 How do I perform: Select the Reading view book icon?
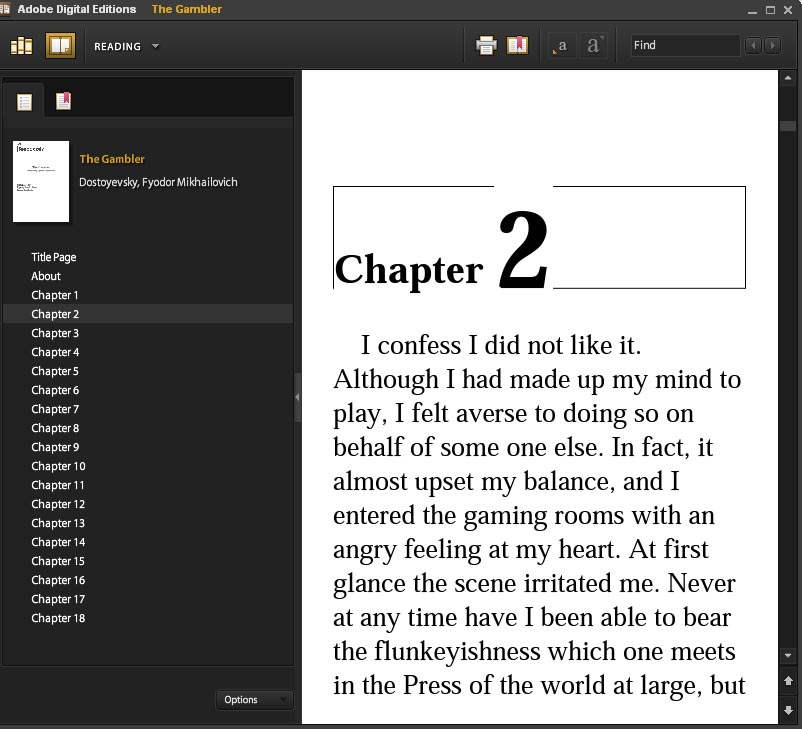click(x=60, y=46)
